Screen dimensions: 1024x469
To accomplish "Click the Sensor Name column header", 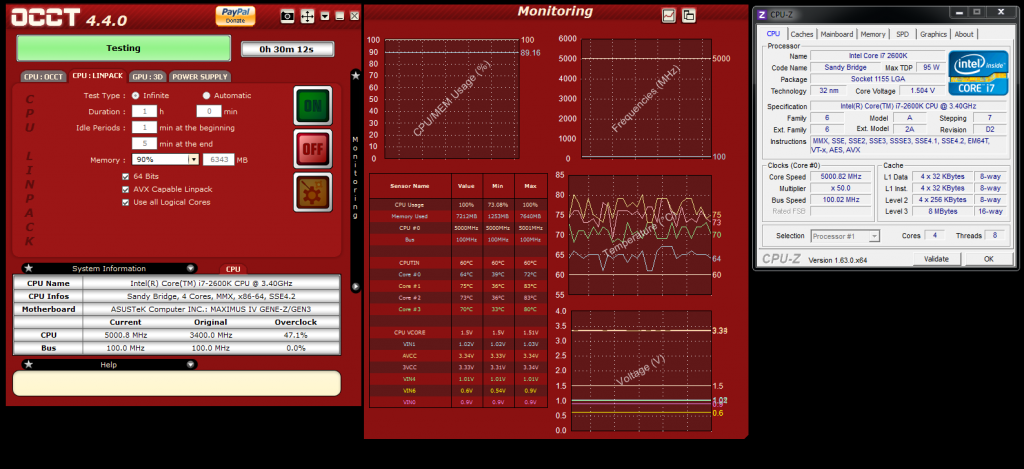I will (x=410, y=186).
